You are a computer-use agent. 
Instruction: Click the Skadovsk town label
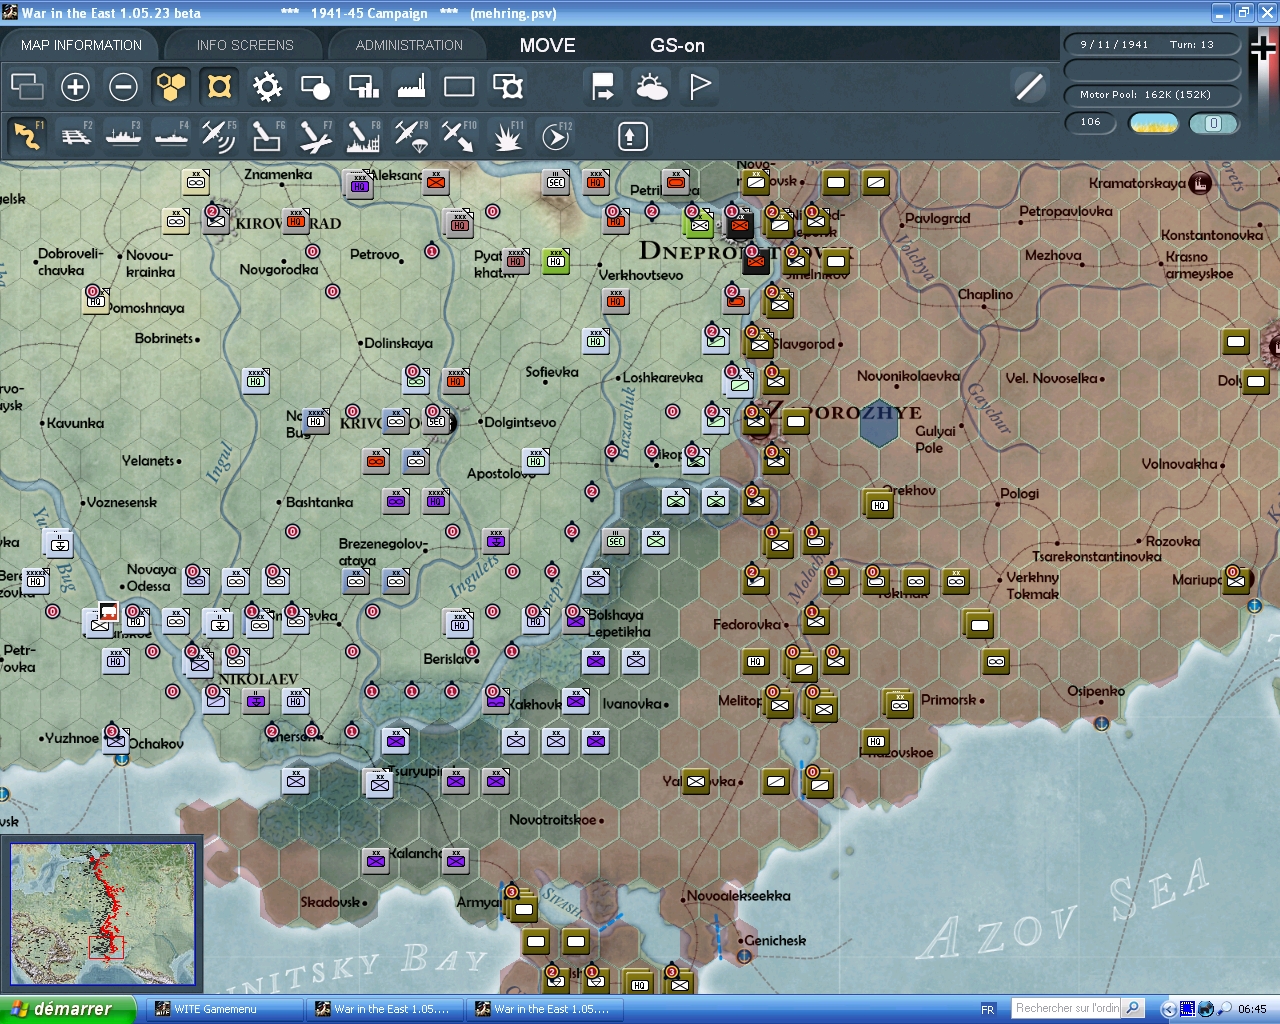[x=330, y=902]
